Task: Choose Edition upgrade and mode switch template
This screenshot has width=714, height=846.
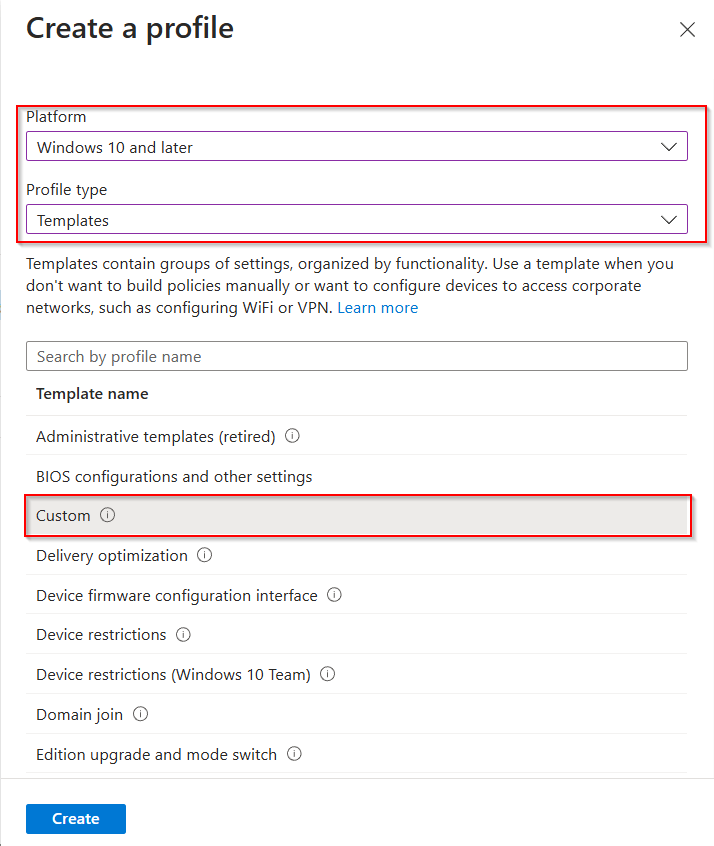Action: [x=156, y=754]
